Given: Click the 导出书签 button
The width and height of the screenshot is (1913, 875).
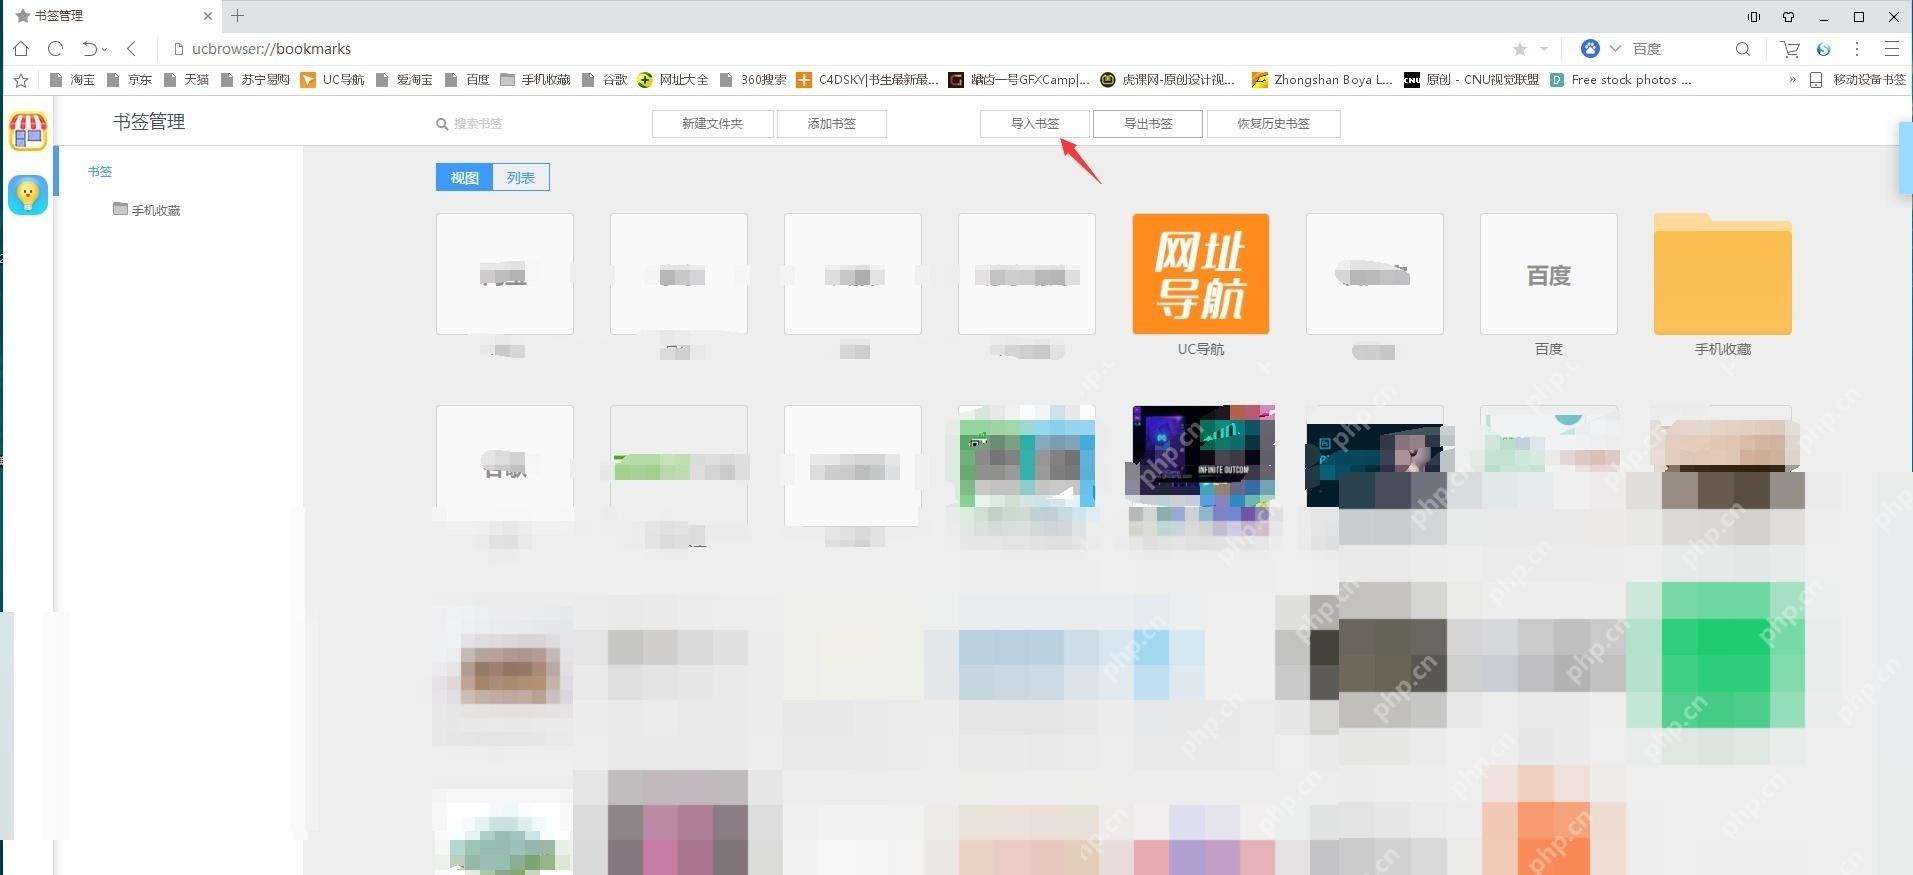Looking at the screenshot, I should click(x=1148, y=124).
